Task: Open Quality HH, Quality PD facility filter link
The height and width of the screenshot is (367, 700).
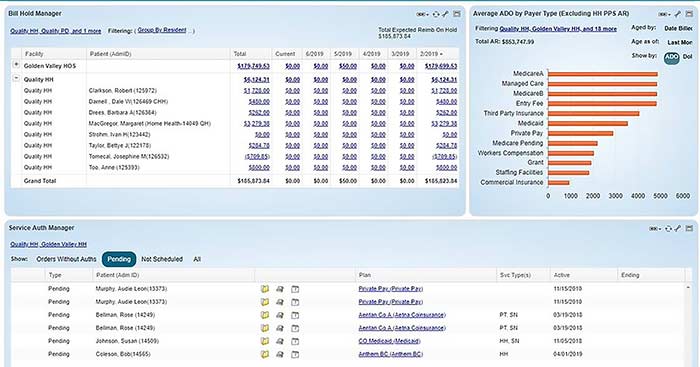Action: coord(56,31)
